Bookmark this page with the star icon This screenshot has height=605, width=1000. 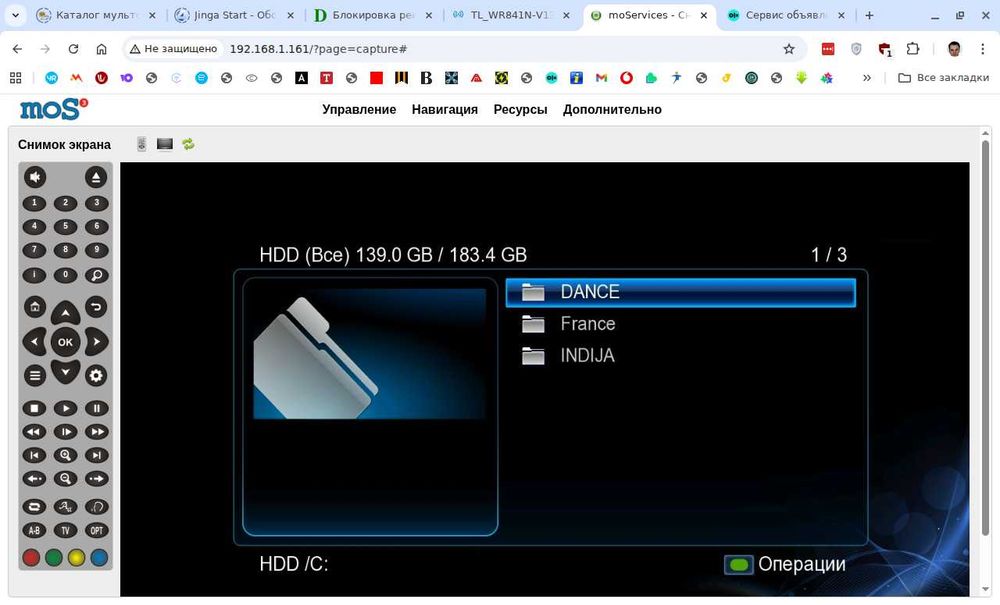coord(789,49)
